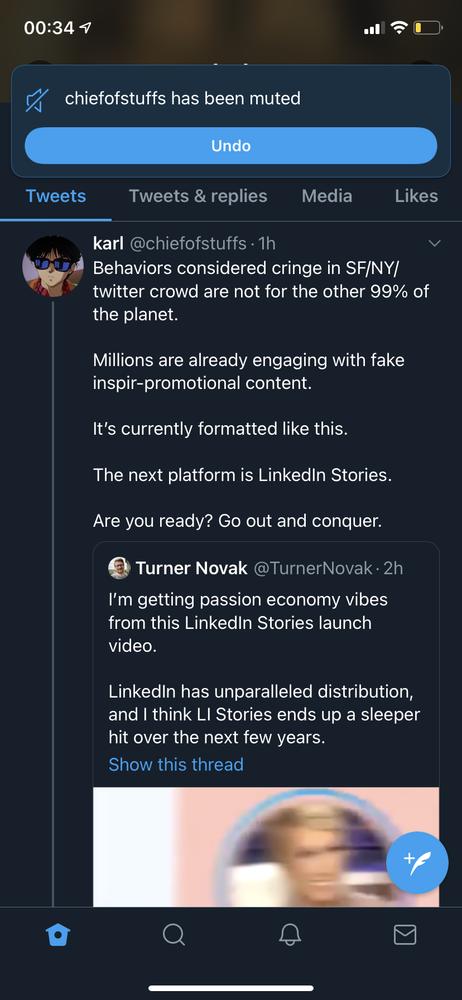Tap the compose tweet feather button
This screenshot has width=462, height=1000.
[x=417, y=863]
